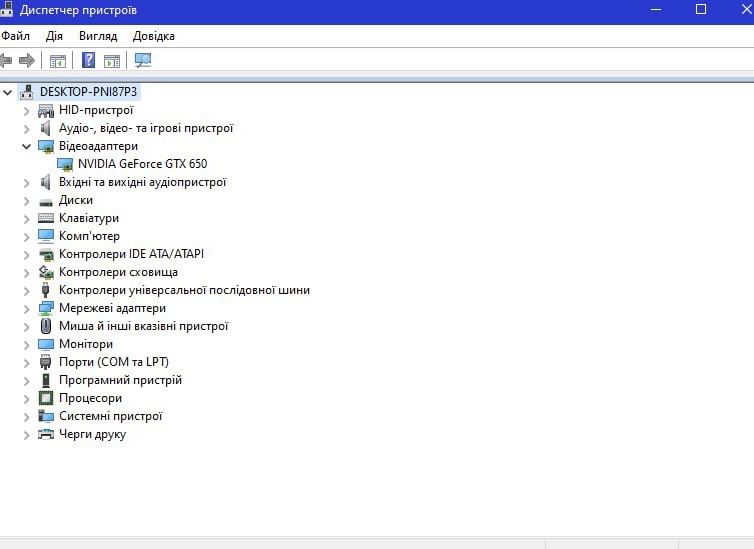Expand Системні пристрої category arrow
The width and height of the screenshot is (754, 549).
pos(26,417)
